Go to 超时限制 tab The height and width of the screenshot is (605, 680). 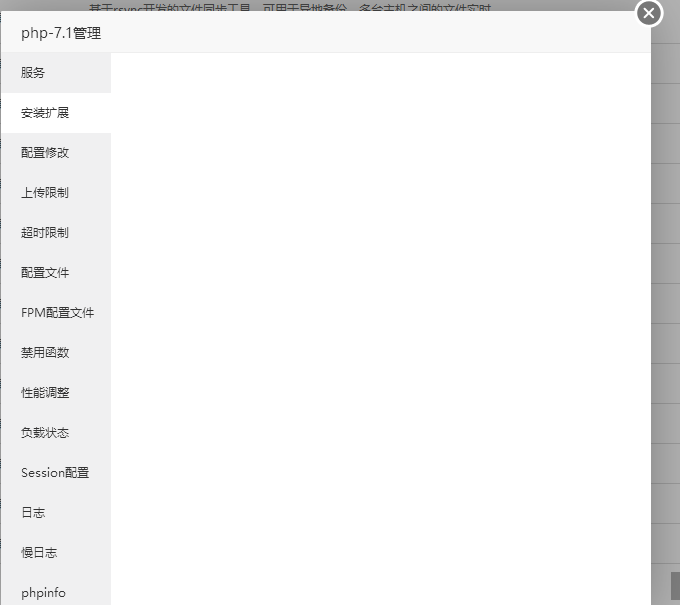tap(56, 232)
